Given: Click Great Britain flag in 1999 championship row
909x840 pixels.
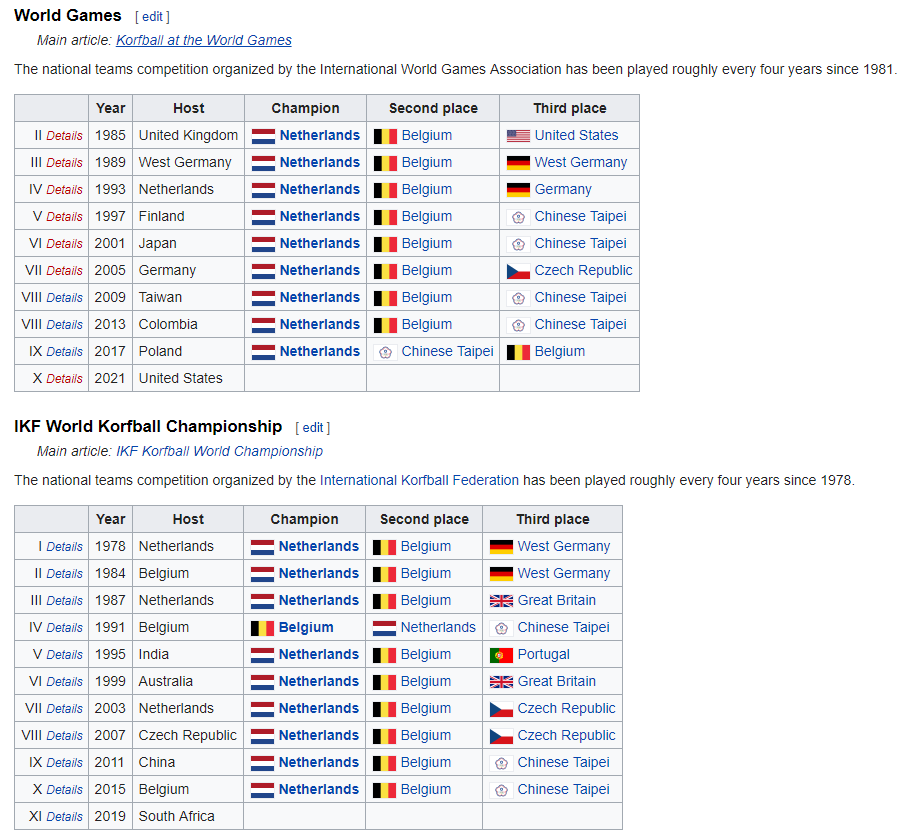Looking at the screenshot, I should point(501,682).
